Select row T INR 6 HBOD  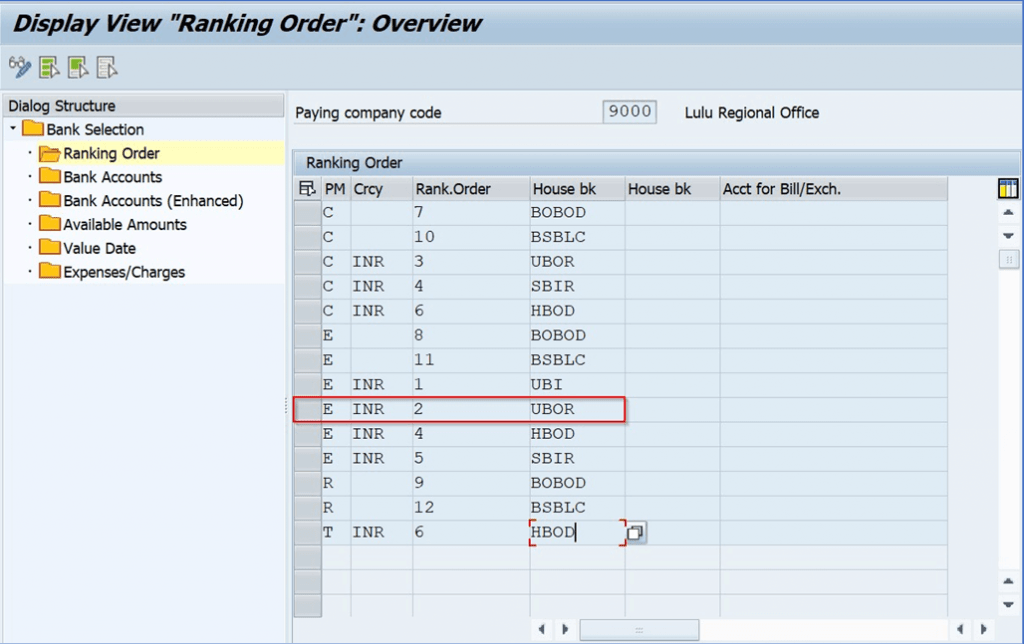[x=307, y=532]
